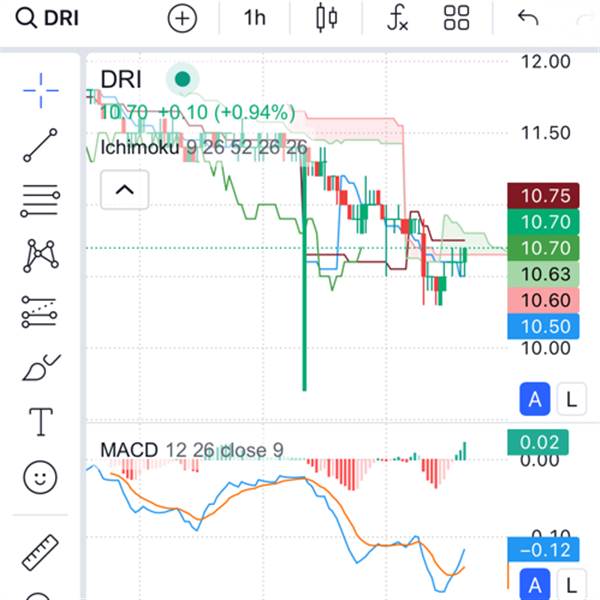The width and height of the screenshot is (600, 600).
Task: Collapse the indicator legend with chevron
Action: (125, 190)
